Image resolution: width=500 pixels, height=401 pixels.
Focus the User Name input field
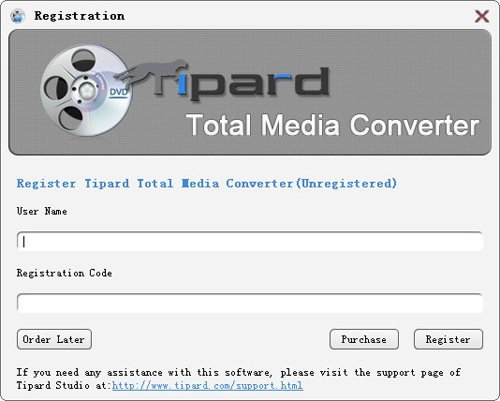[x=250, y=241]
